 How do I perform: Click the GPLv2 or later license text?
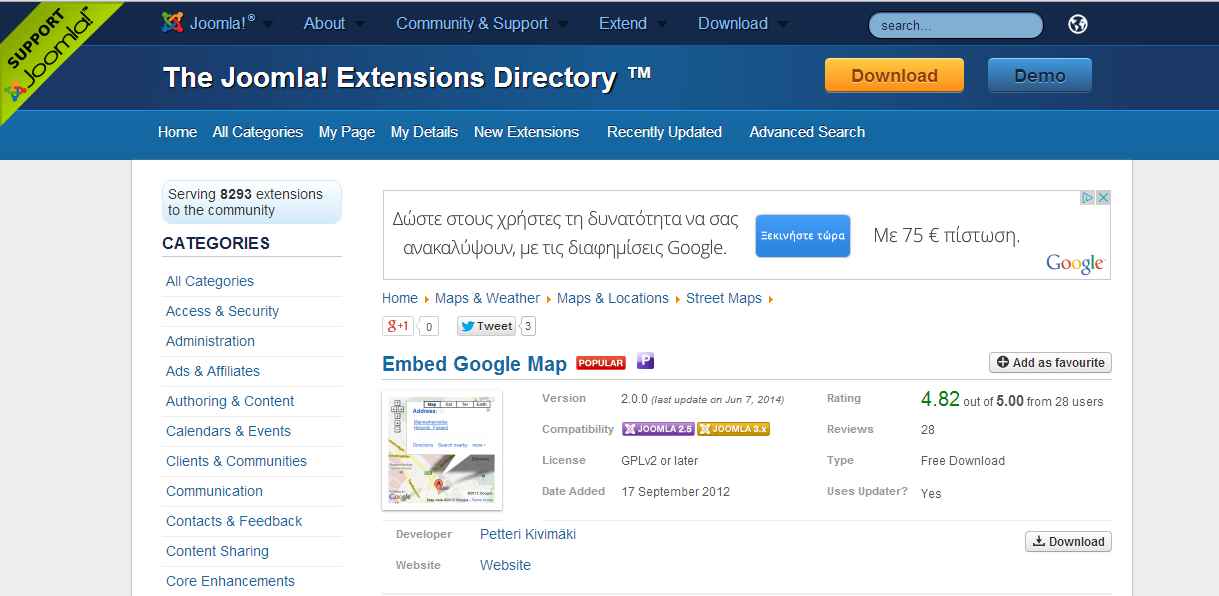(x=660, y=461)
